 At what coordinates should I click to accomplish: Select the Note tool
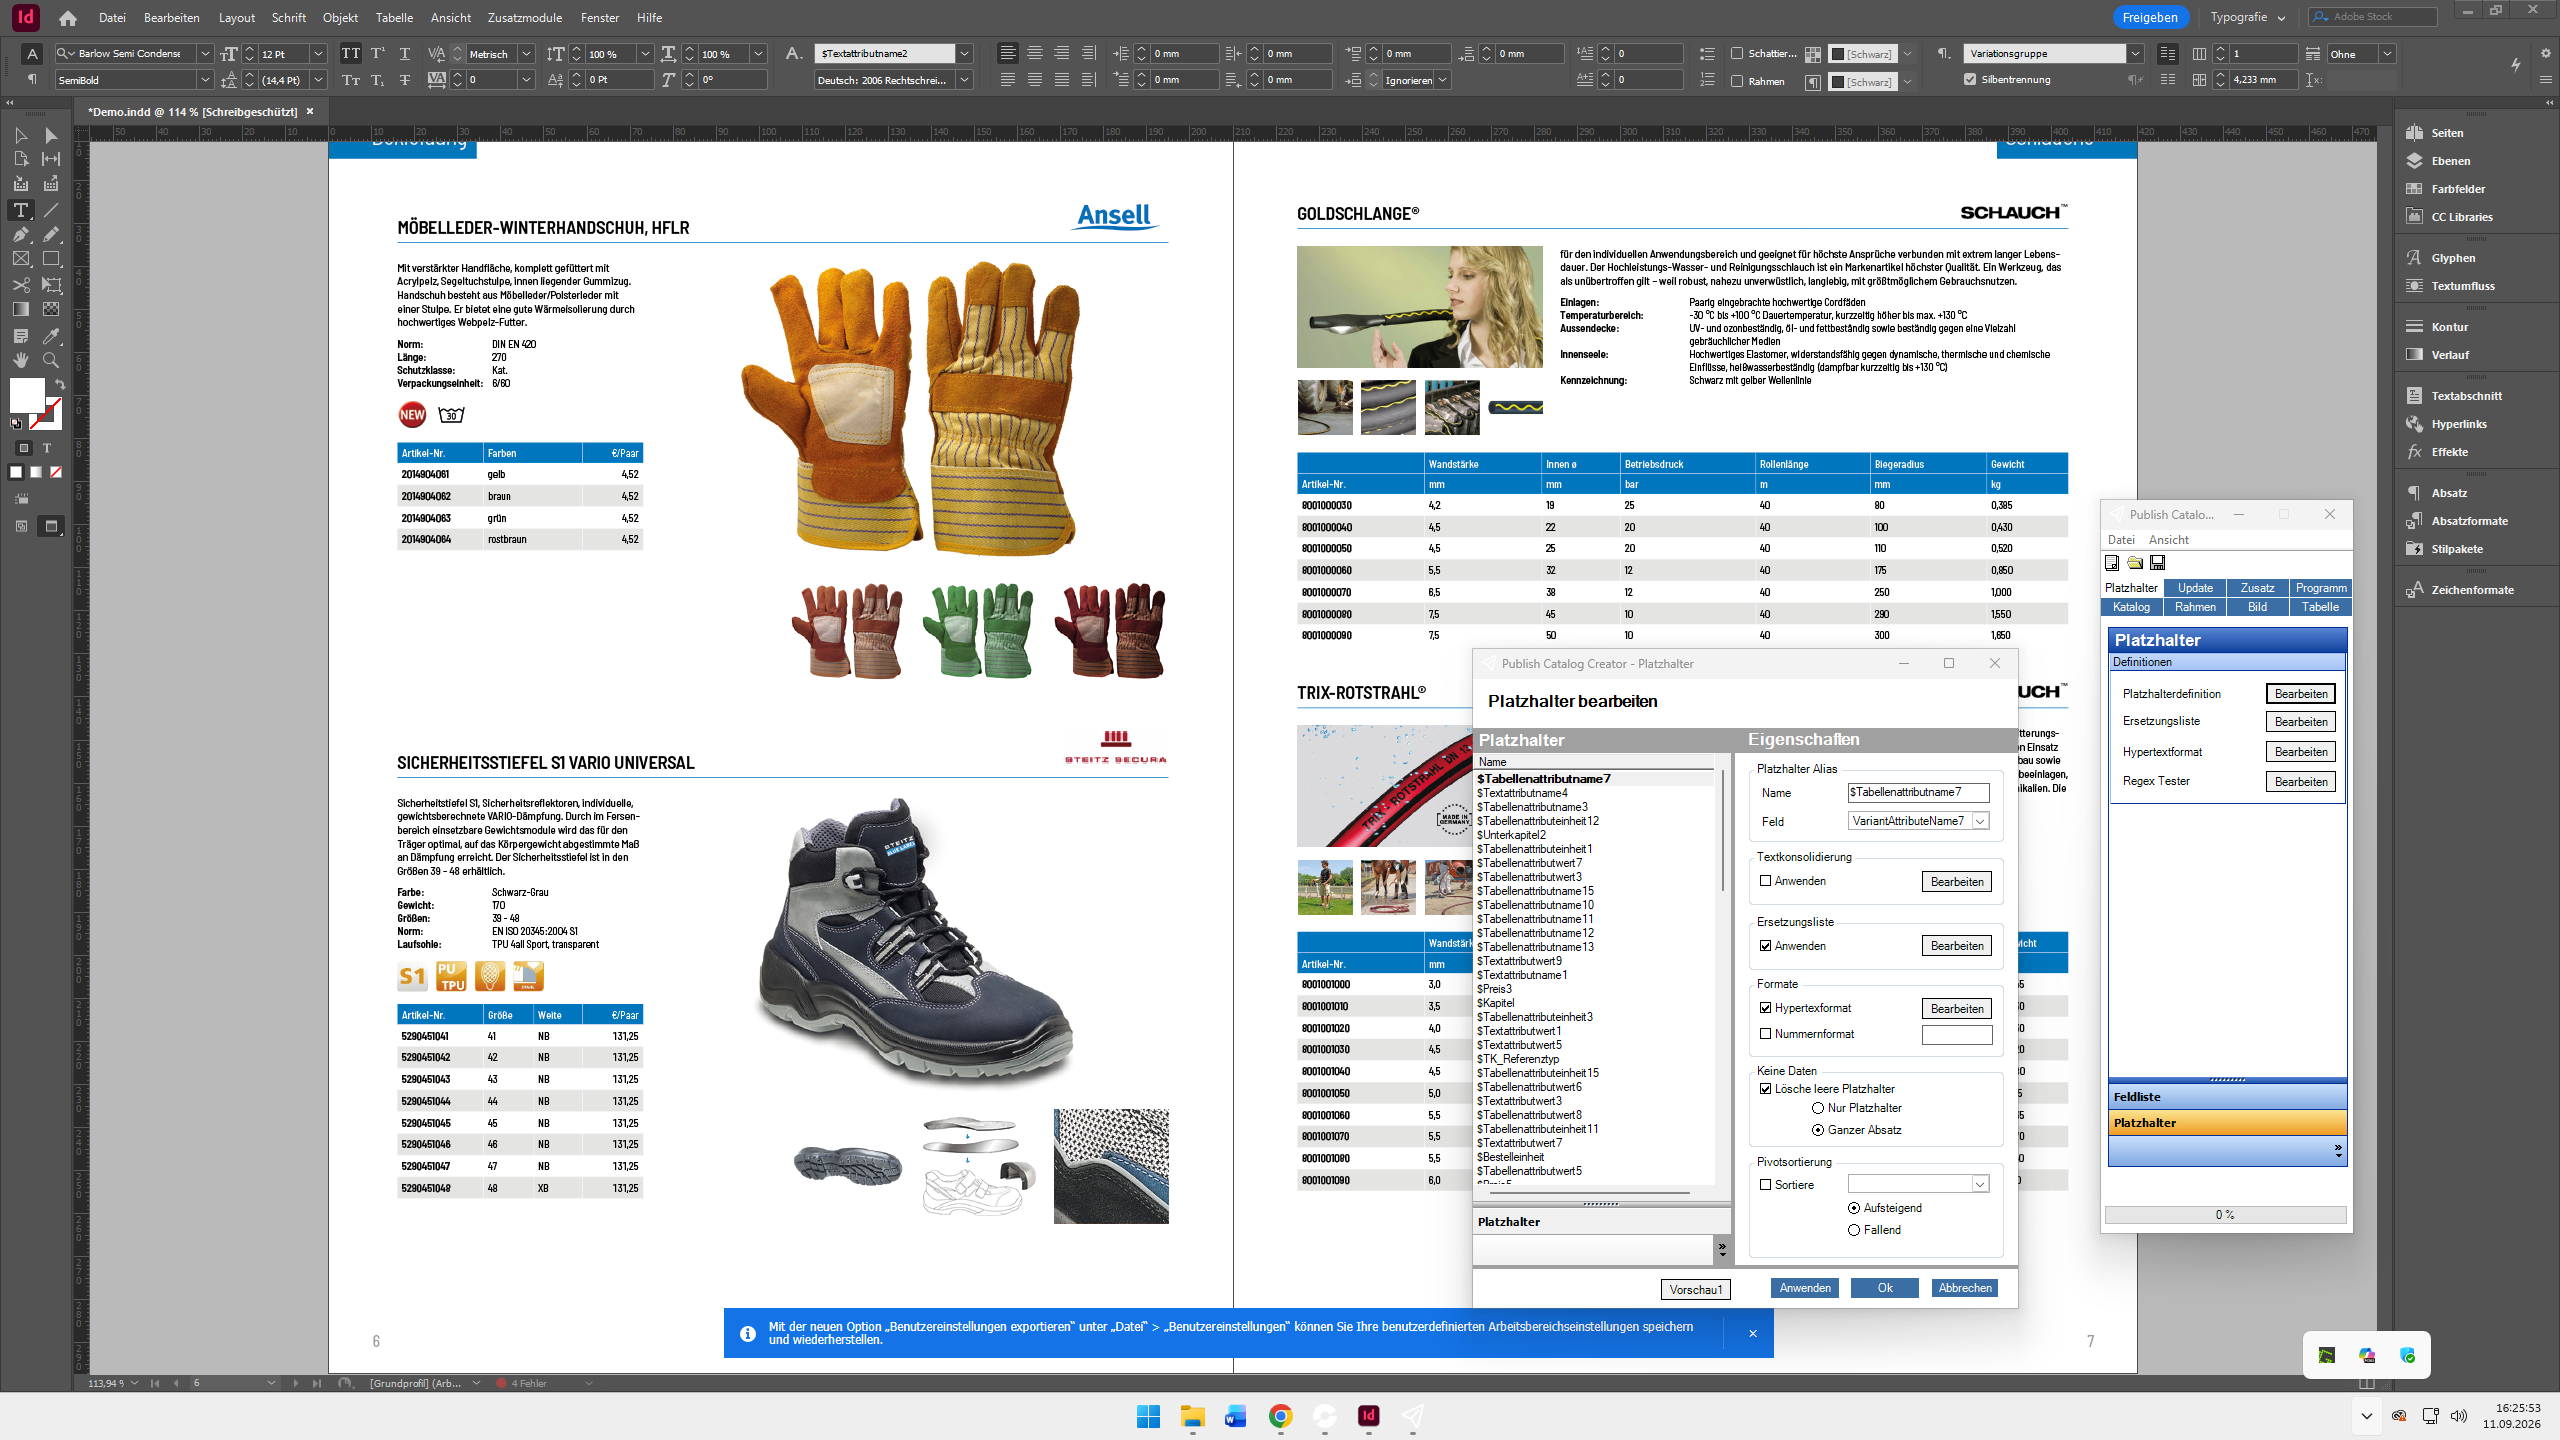click(21, 336)
